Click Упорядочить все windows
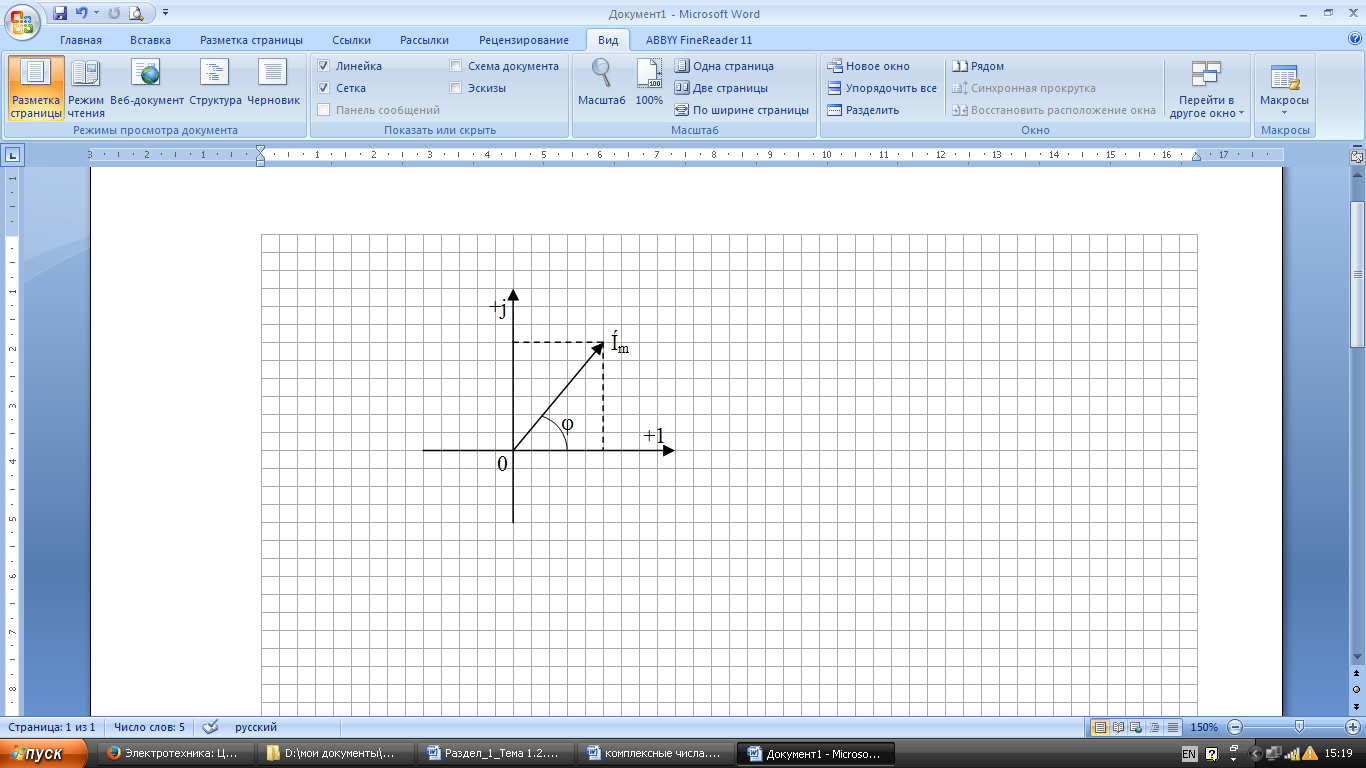 pyautogui.click(x=882, y=88)
